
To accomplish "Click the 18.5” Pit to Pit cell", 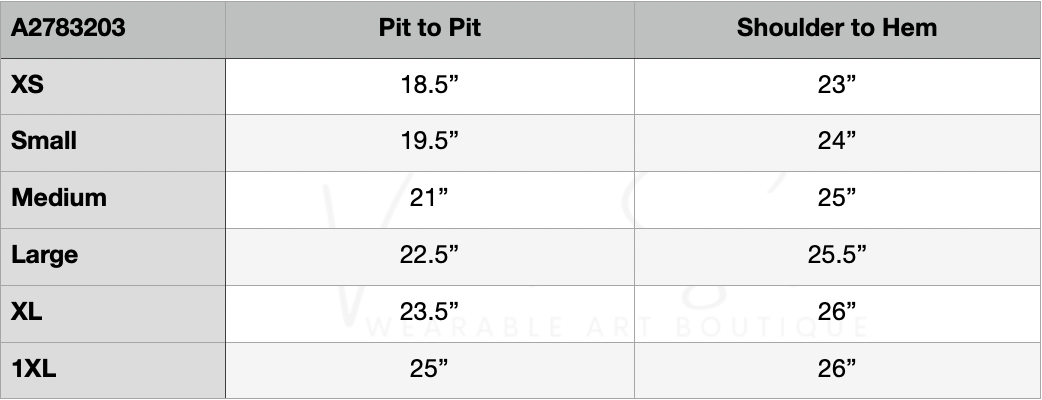I will click(x=429, y=86).
